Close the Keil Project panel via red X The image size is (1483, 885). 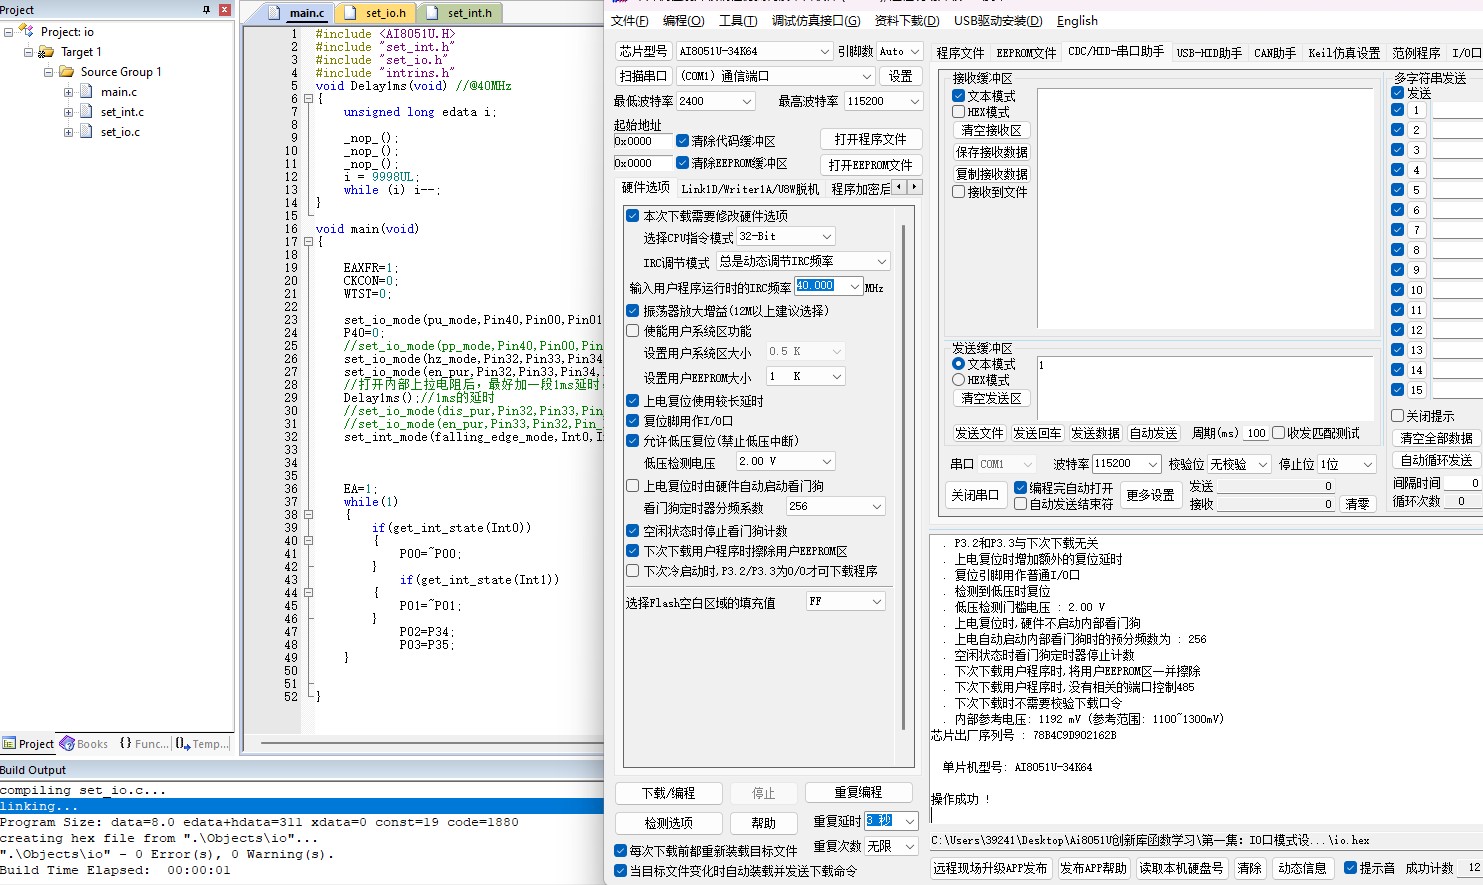click(x=224, y=10)
